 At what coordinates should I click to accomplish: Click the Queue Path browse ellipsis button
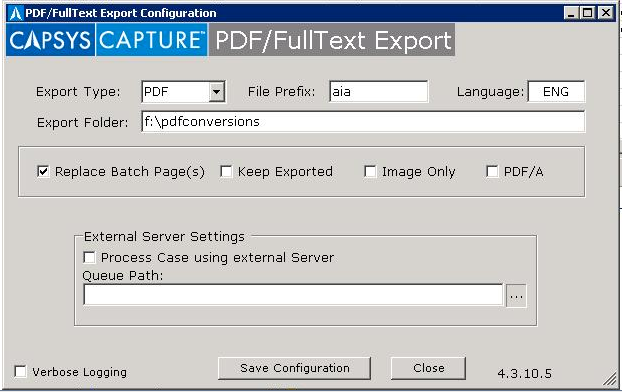tap(516, 296)
